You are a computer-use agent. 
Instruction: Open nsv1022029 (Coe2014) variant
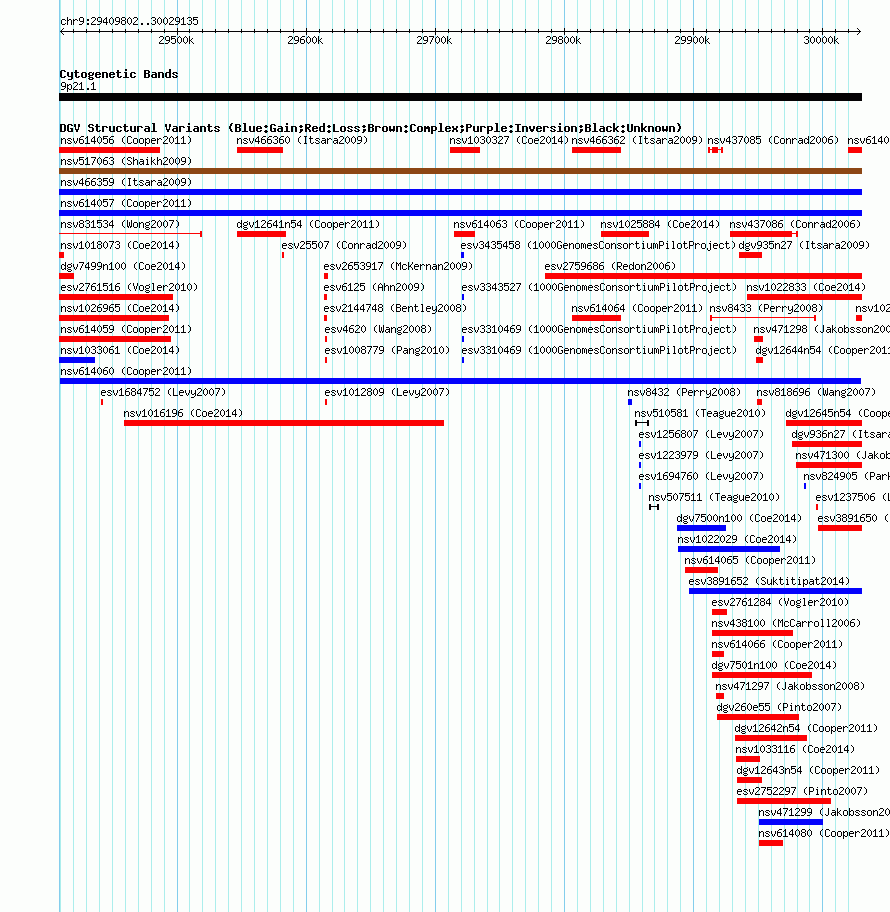tap(737, 538)
